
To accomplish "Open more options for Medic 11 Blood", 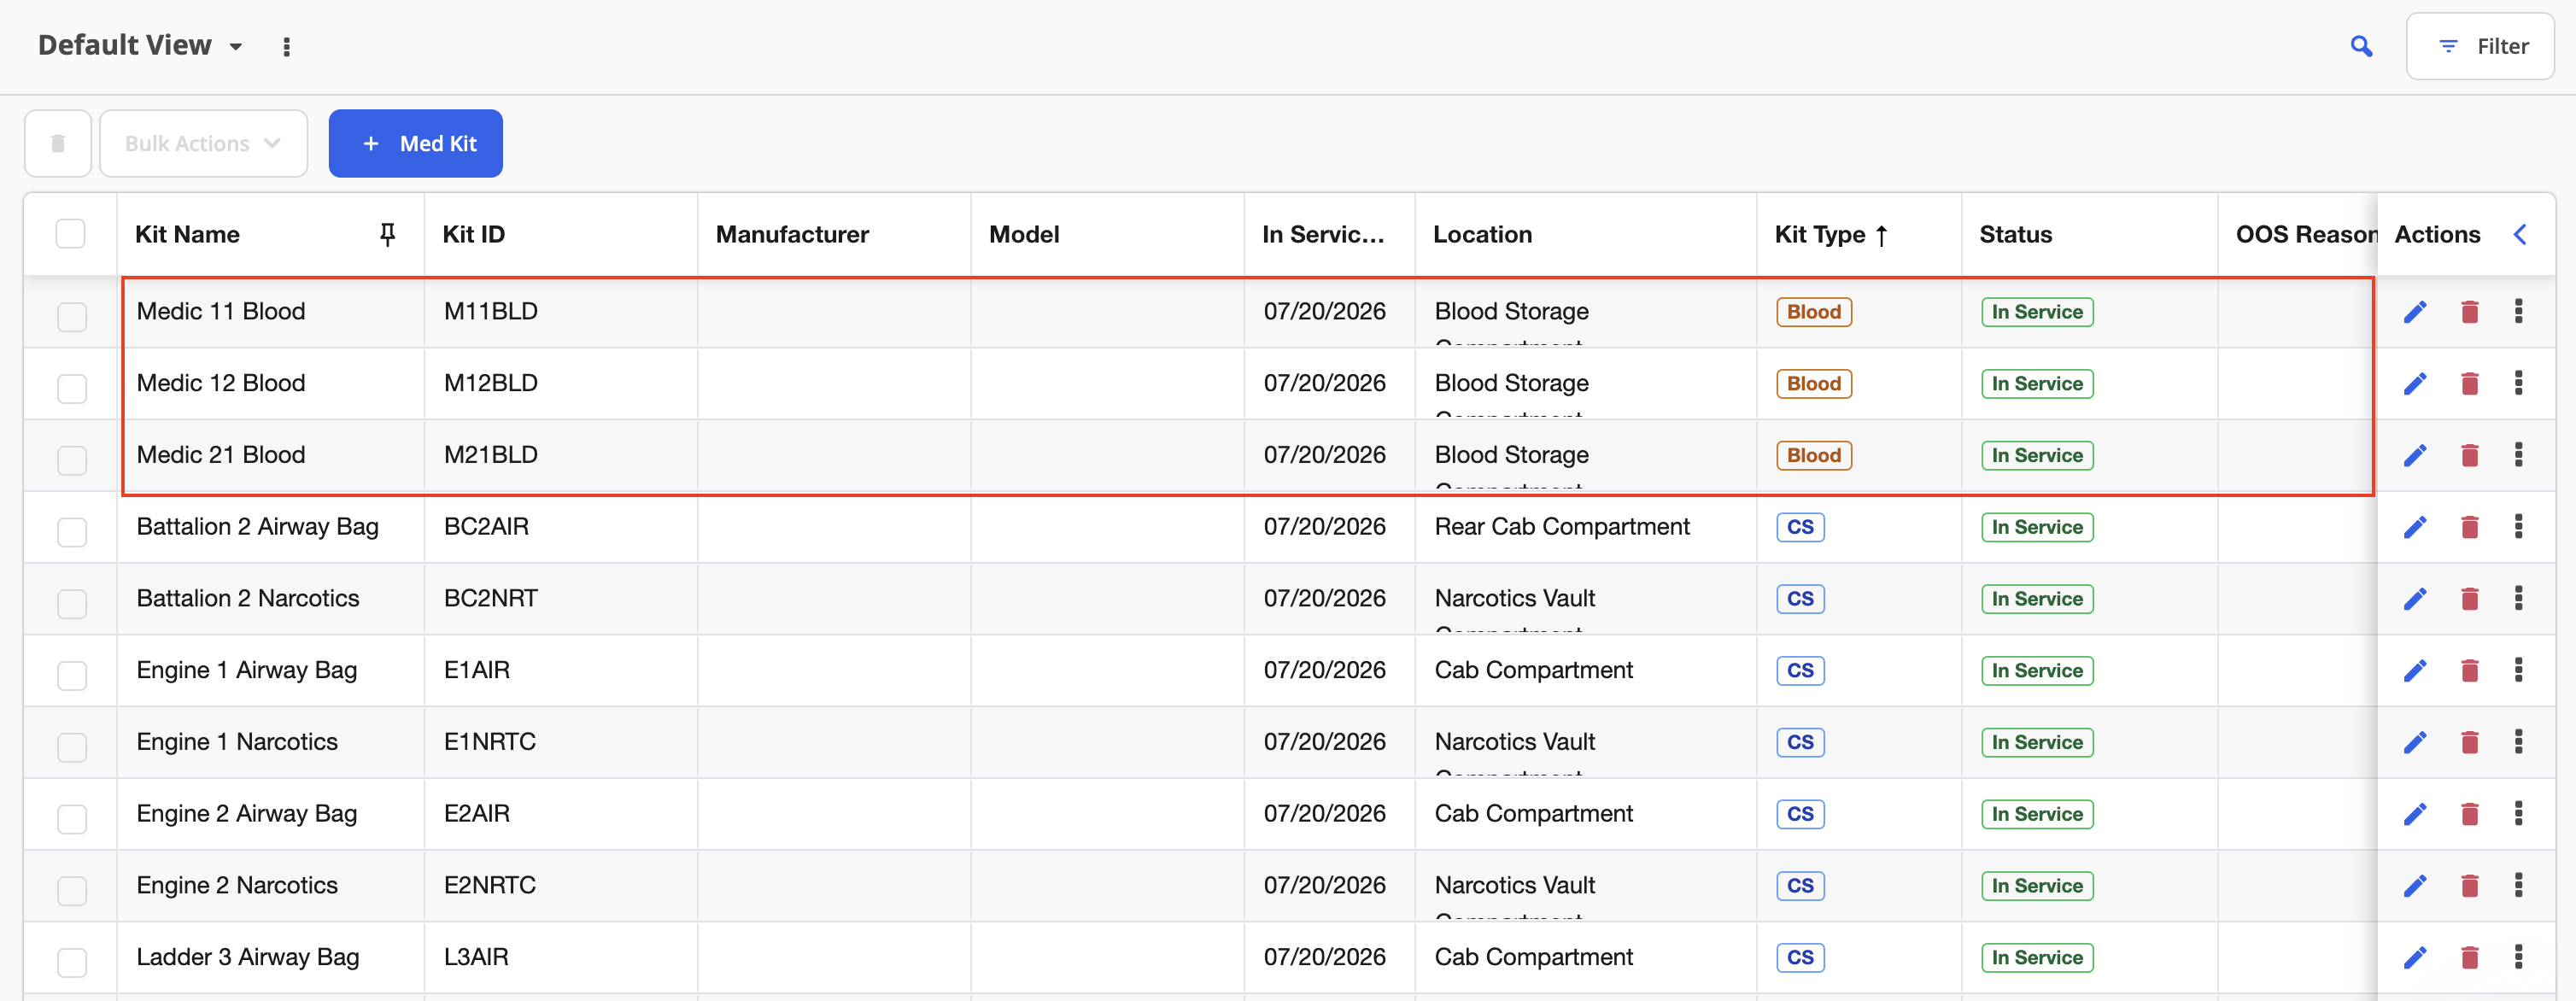I will click(2518, 311).
